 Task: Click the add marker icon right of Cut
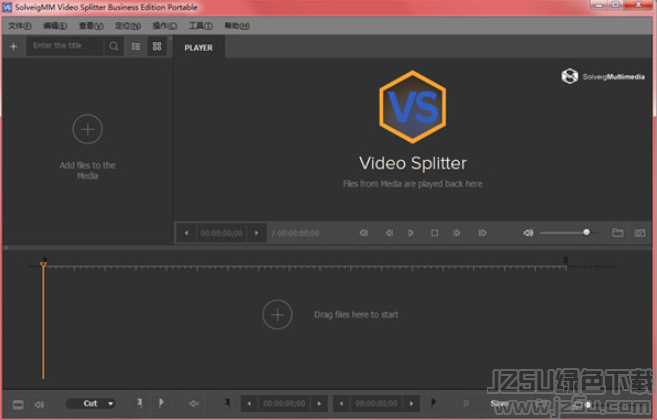140,403
